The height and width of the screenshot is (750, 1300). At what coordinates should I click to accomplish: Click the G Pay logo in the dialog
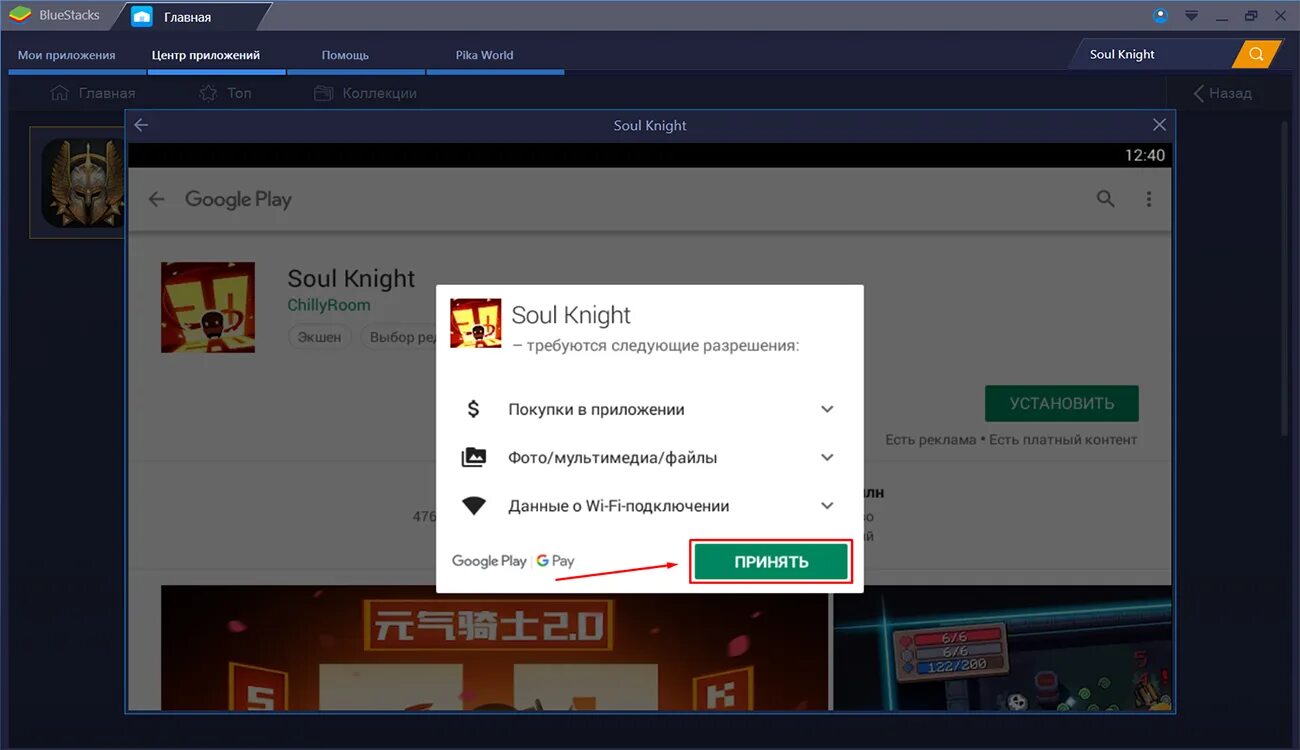point(555,561)
